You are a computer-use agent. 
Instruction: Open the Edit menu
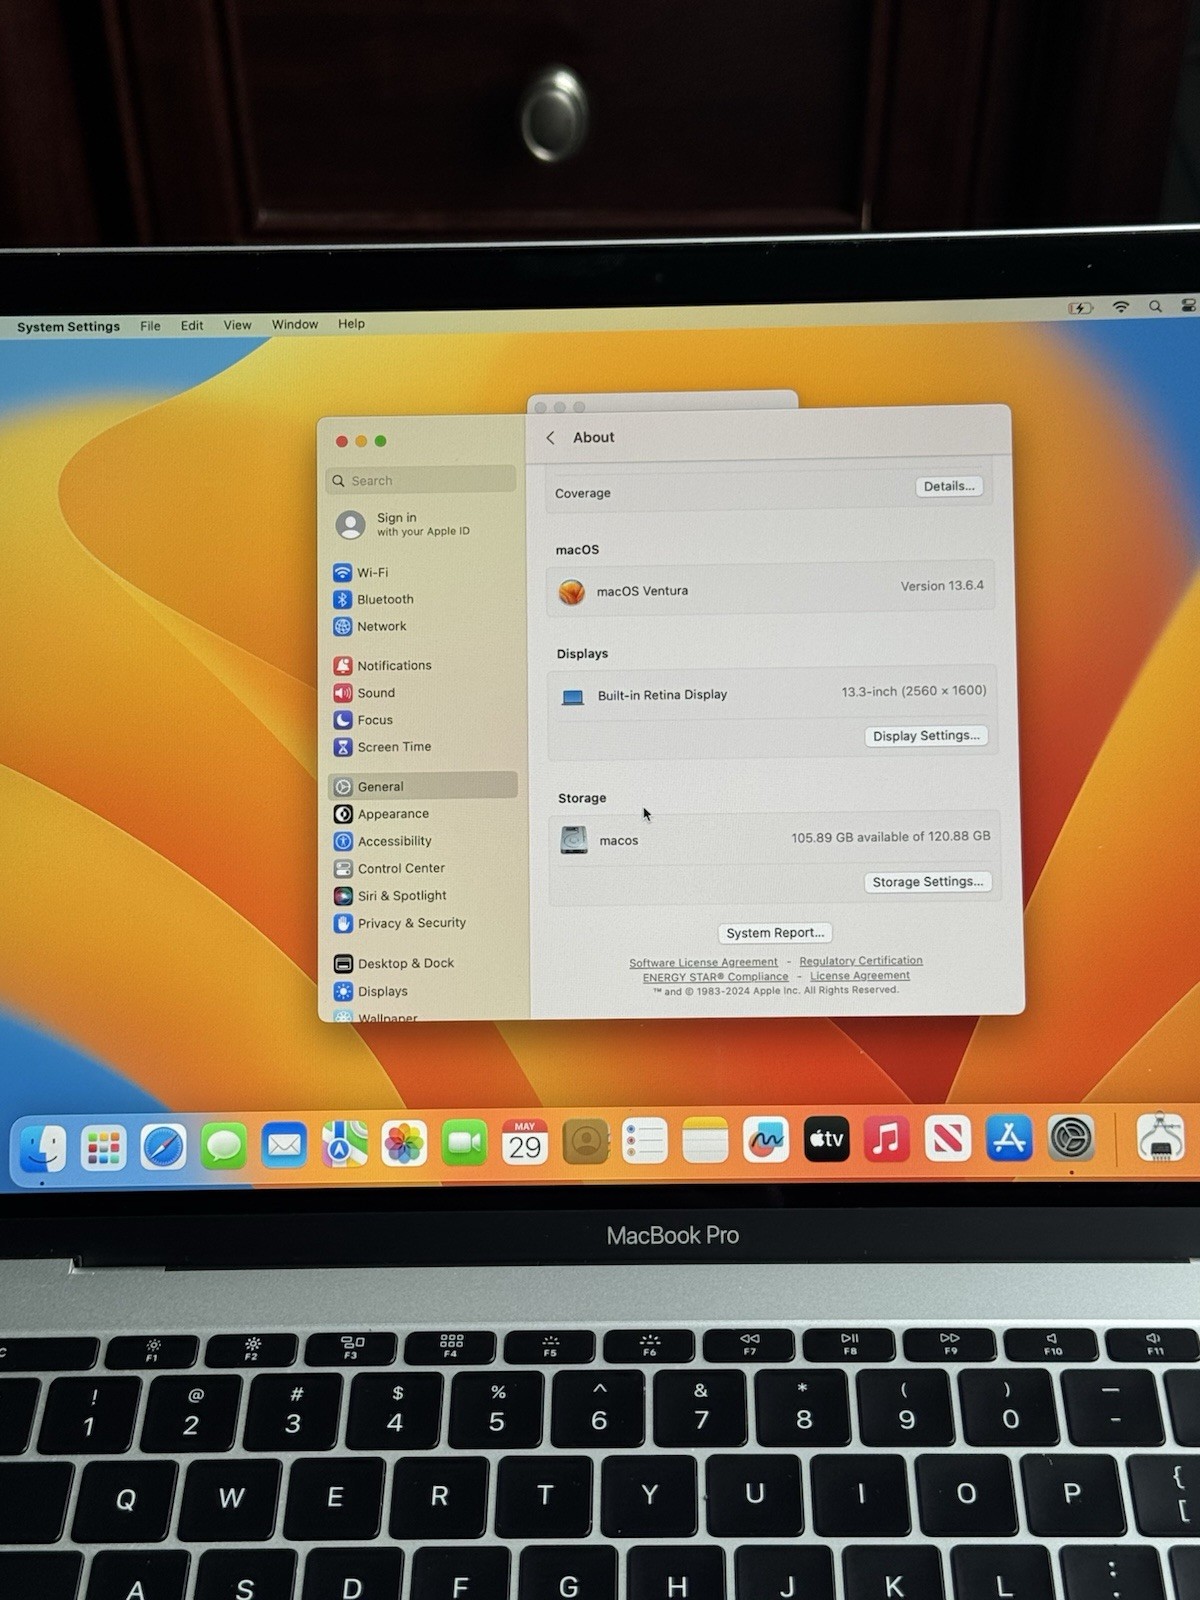tap(192, 325)
